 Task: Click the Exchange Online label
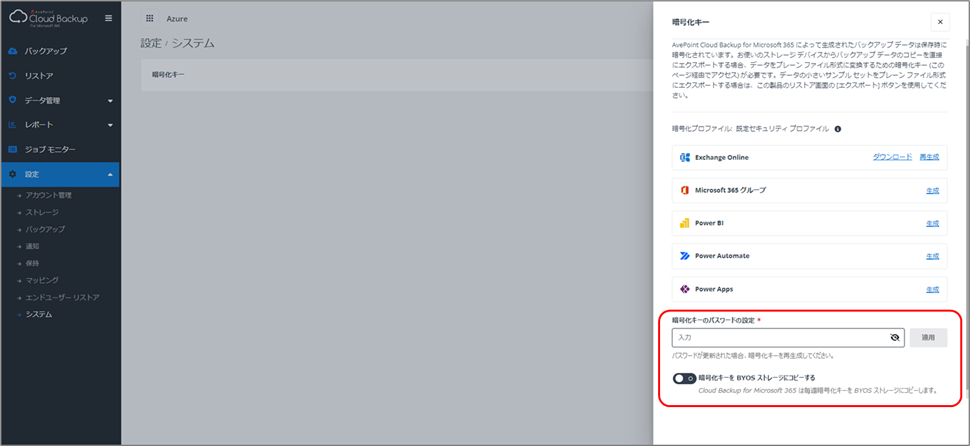pyautogui.click(x=721, y=158)
